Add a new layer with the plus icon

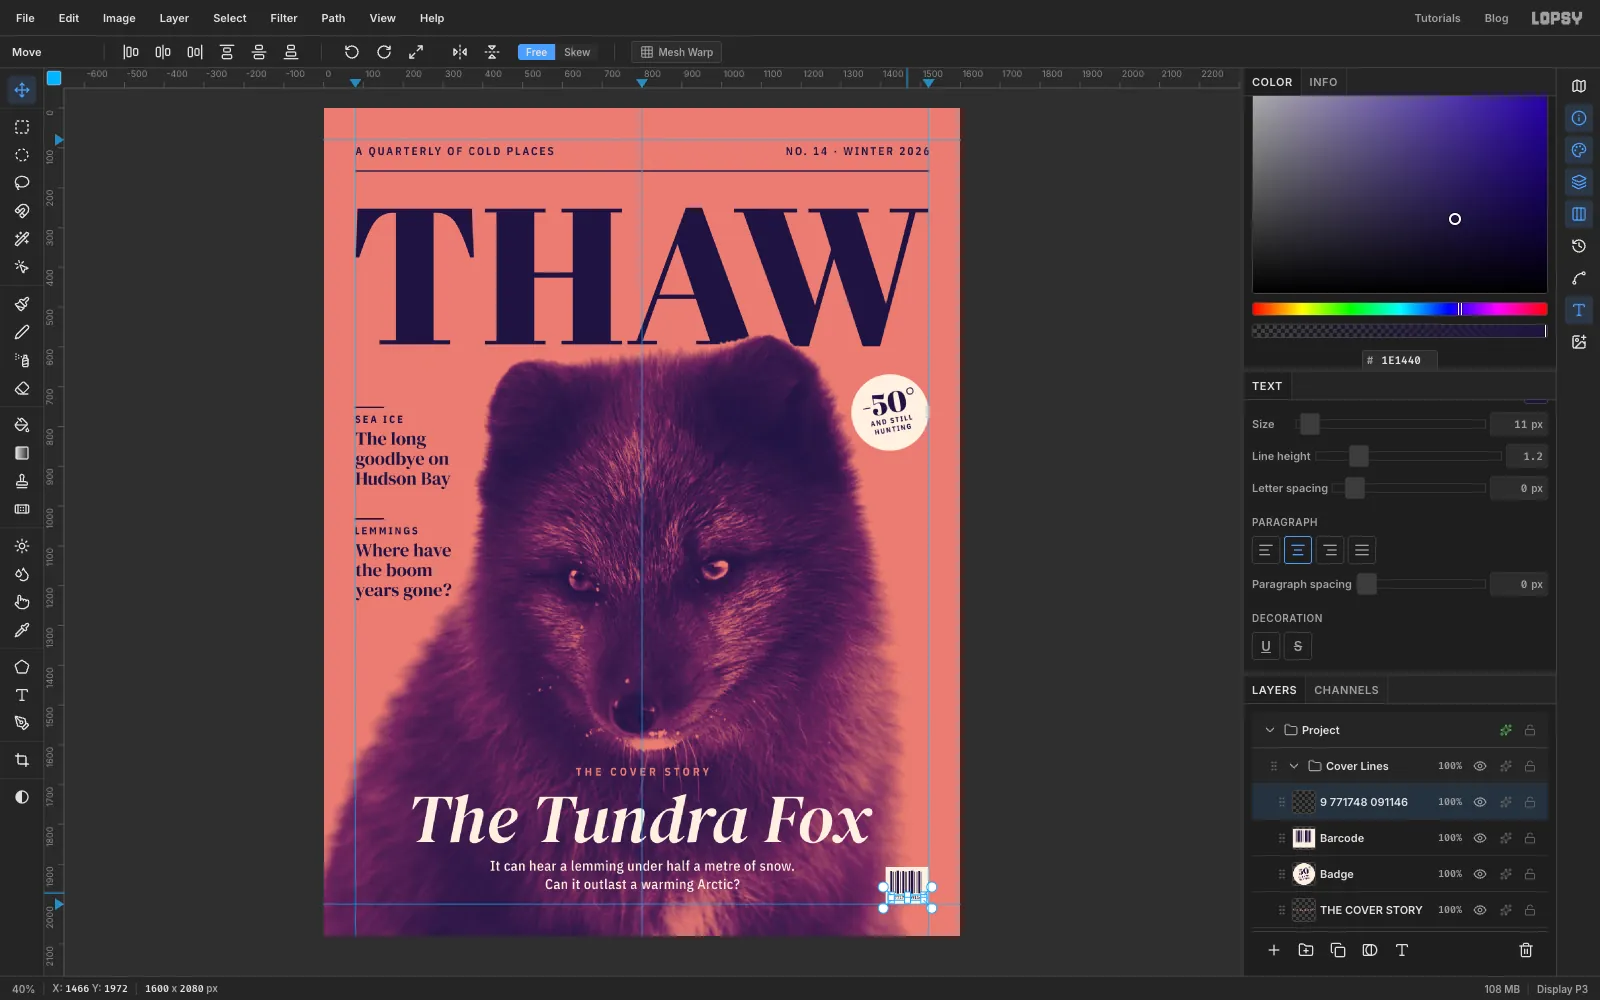pyautogui.click(x=1274, y=950)
